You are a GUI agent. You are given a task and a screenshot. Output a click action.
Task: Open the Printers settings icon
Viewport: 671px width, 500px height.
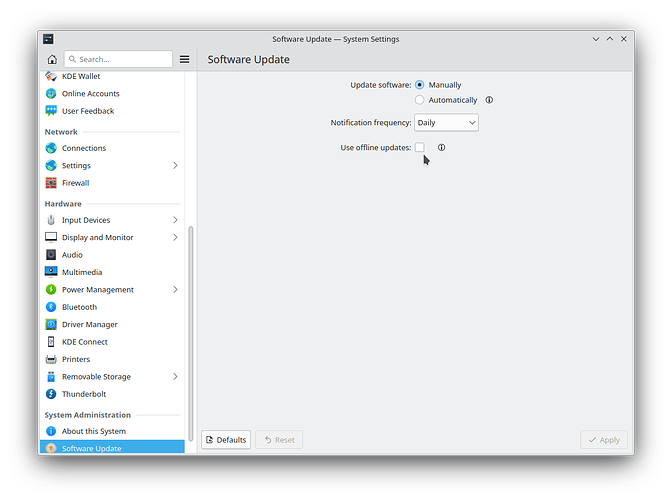tap(52, 359)
